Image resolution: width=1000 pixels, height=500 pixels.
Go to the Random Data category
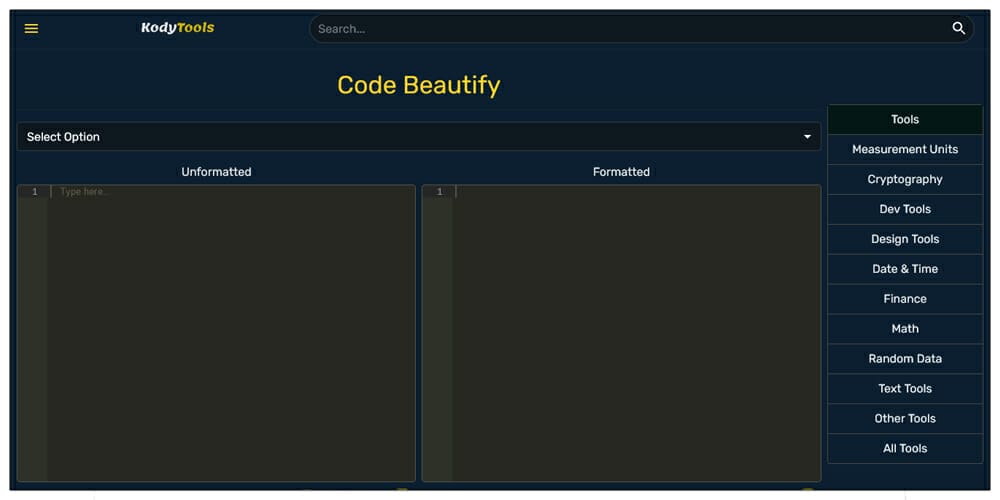tap(905, 358)
